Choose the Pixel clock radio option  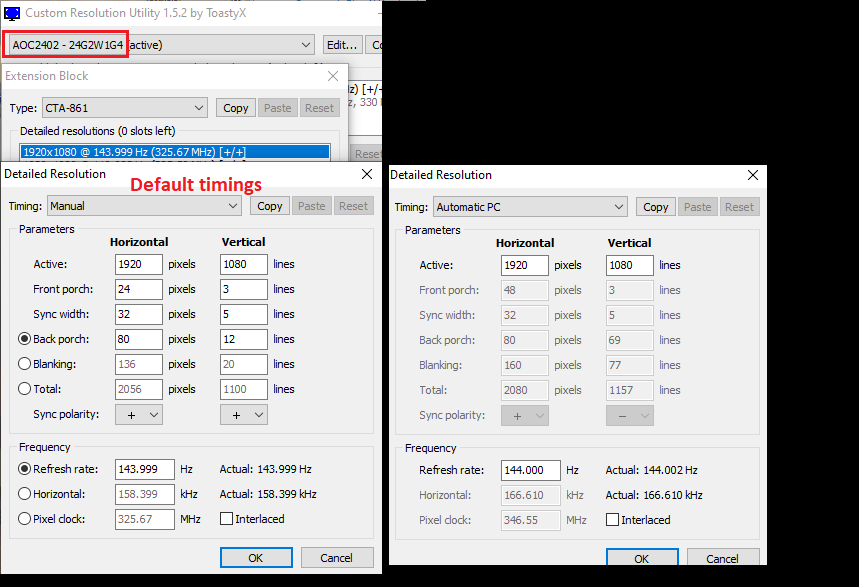25,519
